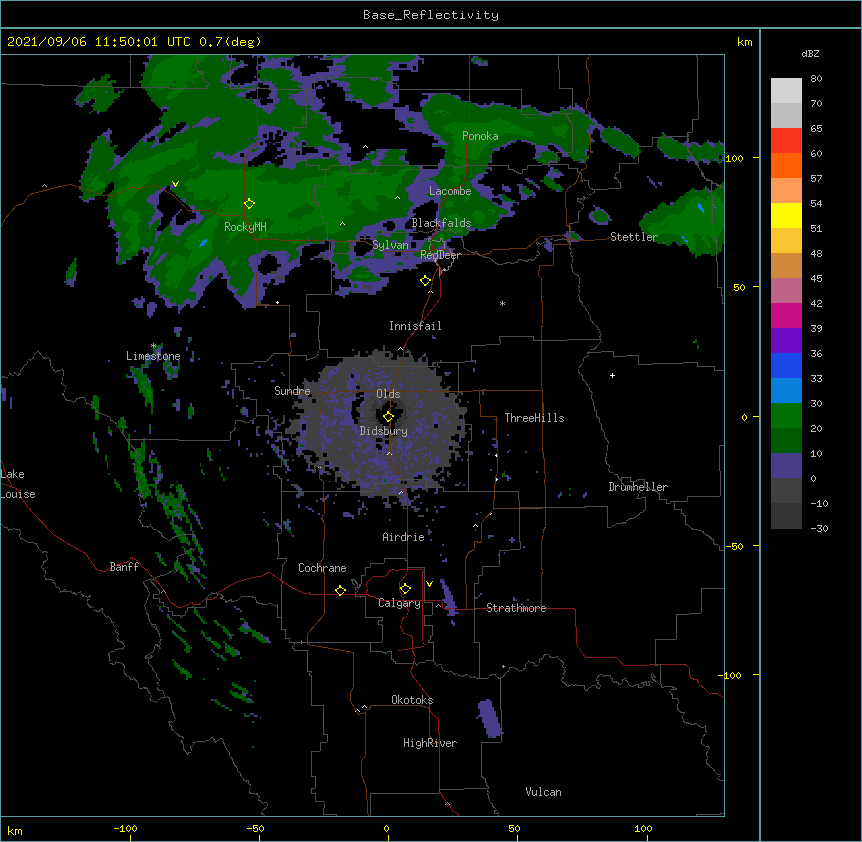This screenshot has width=862, height=842.
Task: Click the Blackfalds city label
Action: tap(441, 223)
